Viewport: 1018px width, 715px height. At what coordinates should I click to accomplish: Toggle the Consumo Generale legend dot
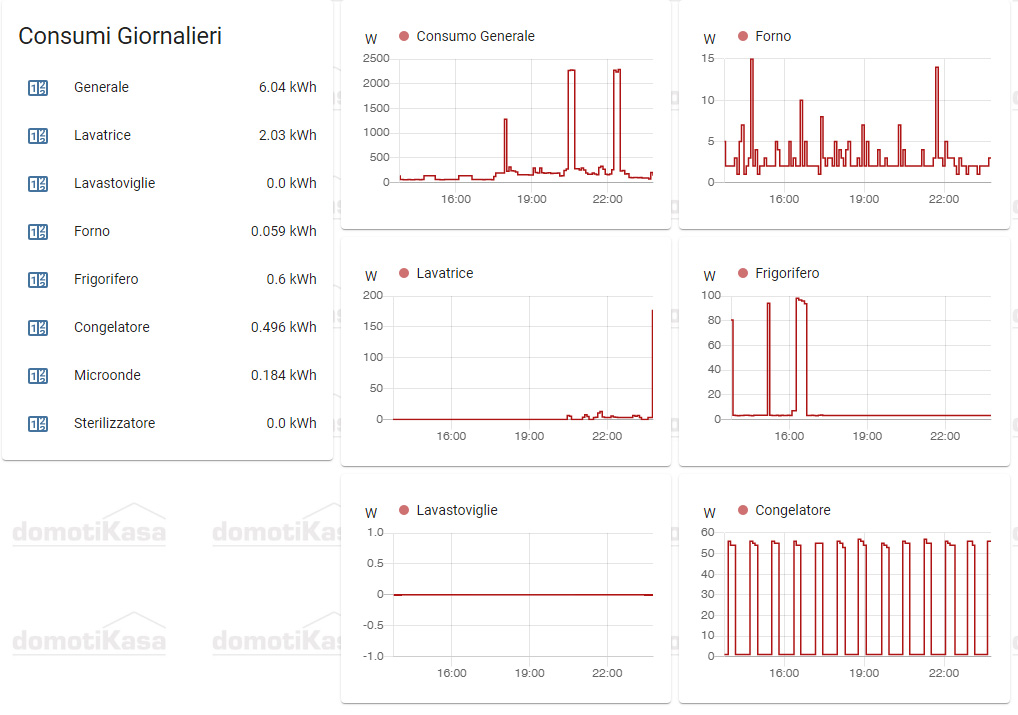pyautogui.click(x=404, y=36)
